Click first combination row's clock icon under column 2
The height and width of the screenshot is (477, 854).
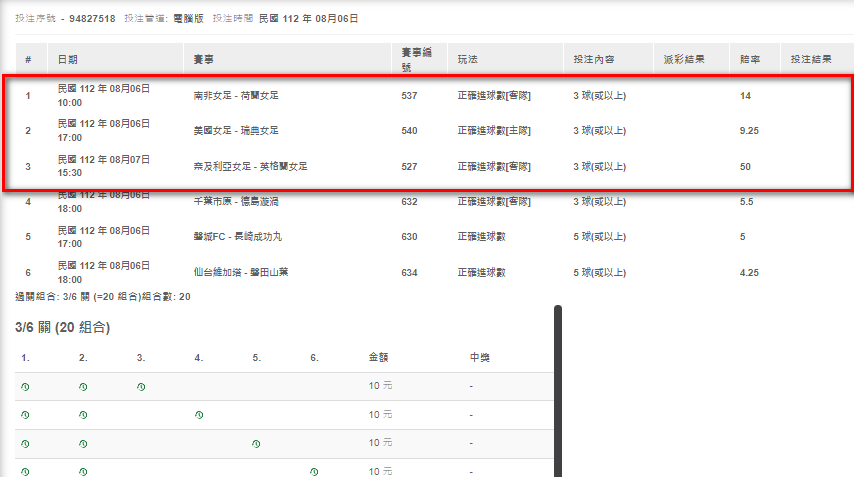[83, 386]
